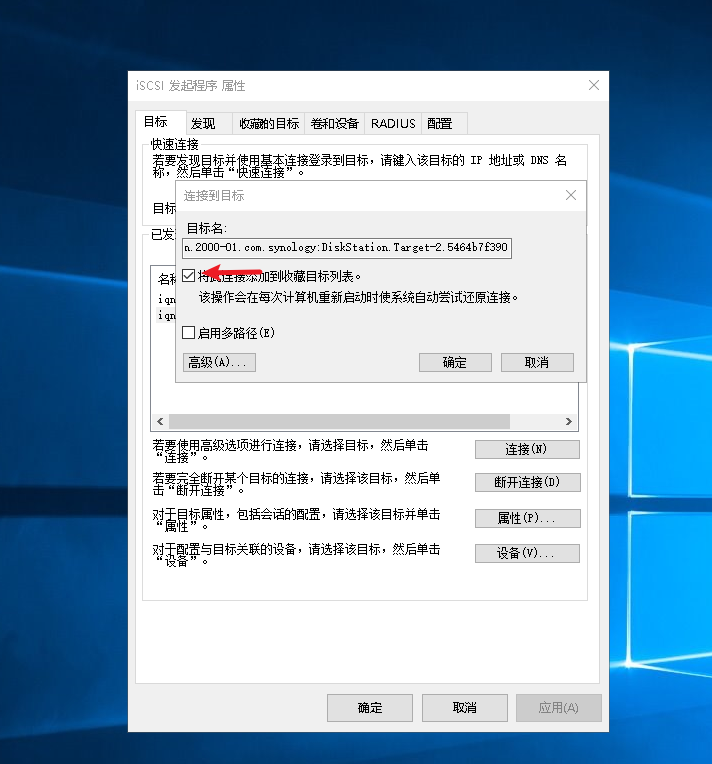Click the 目标名 text field
Viewport: 712px width, 764px height.
click(x=347, y=248)
